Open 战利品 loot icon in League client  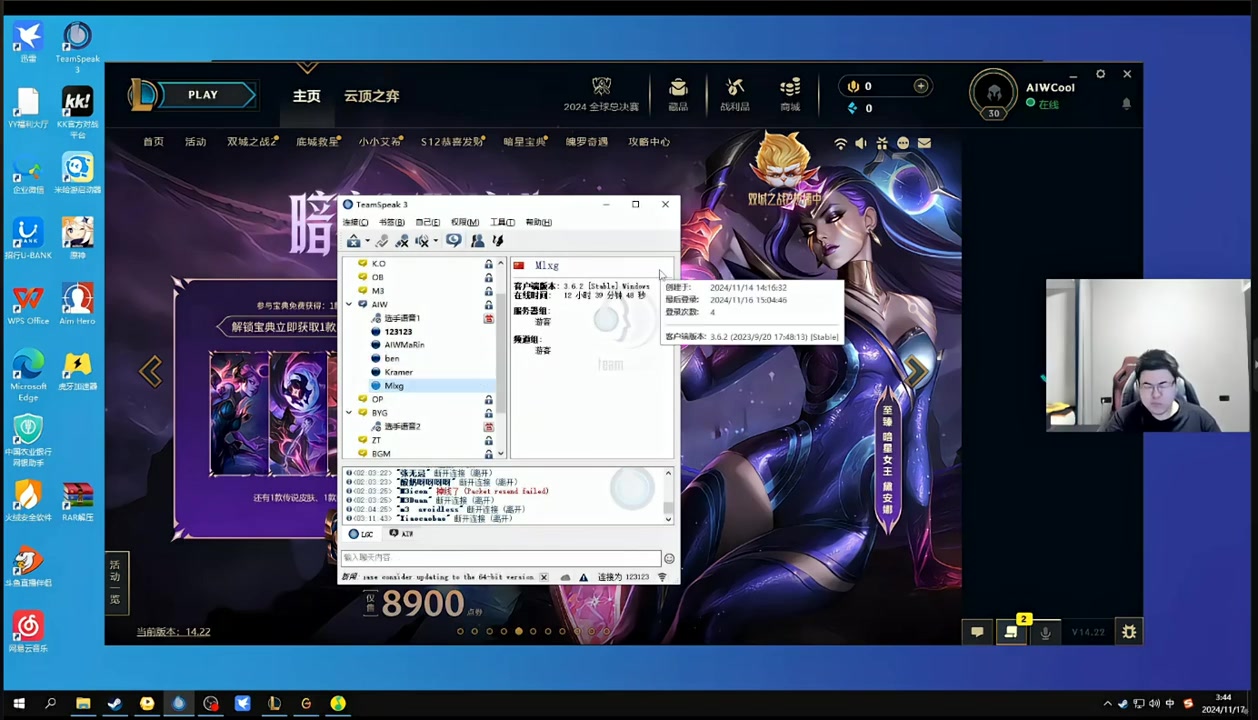[x=734, y=95]
